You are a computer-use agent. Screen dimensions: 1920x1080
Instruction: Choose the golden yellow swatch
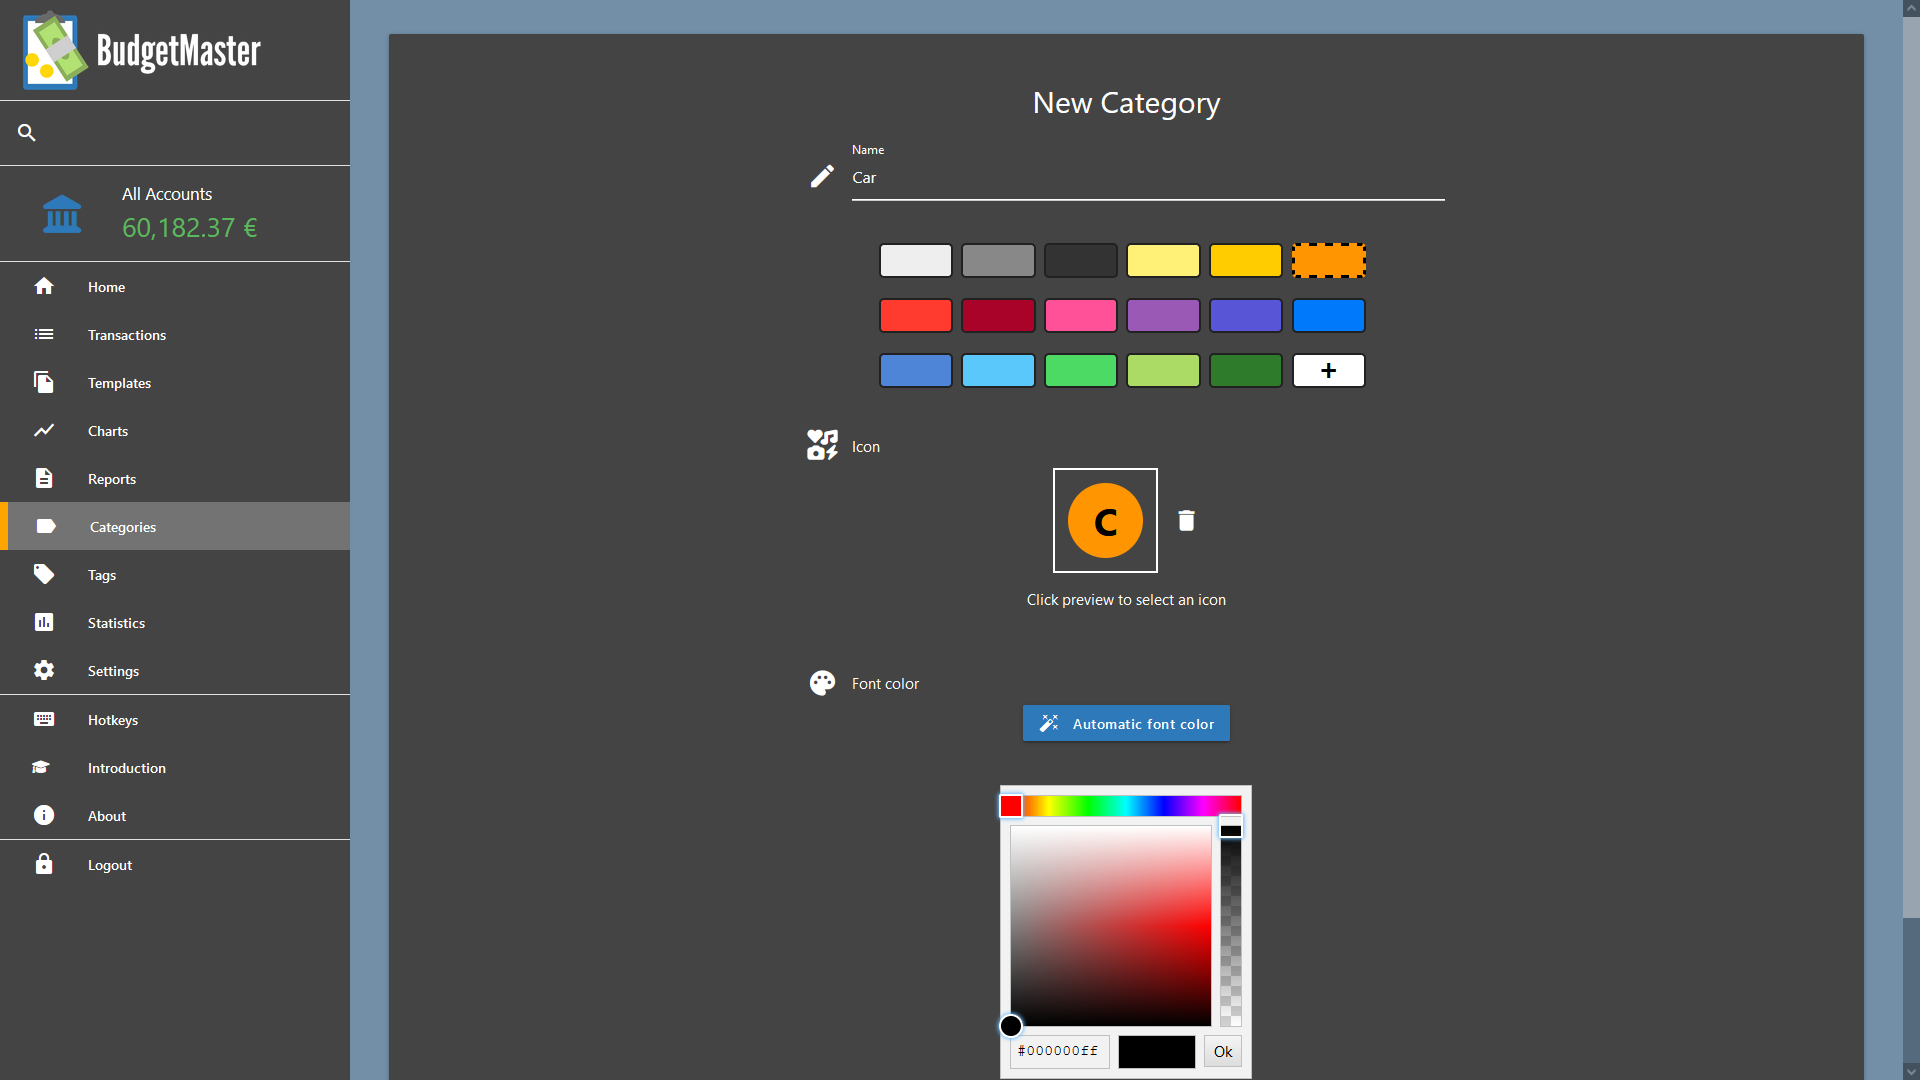(1246, 260)
